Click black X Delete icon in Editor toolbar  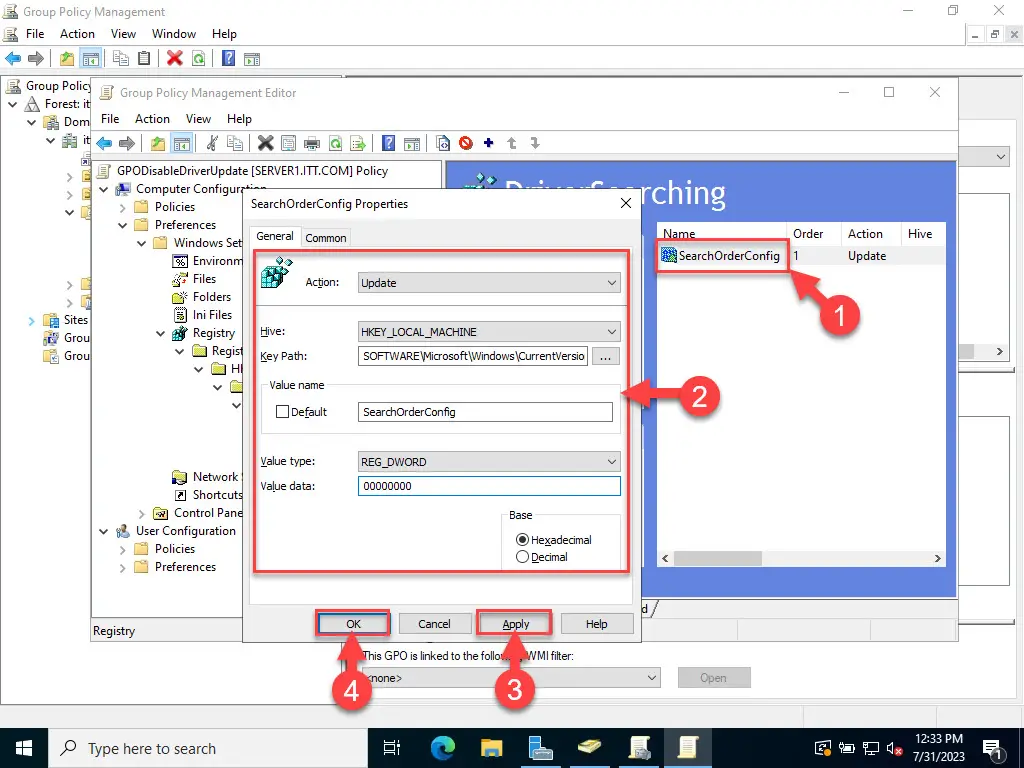click(265, 143)
